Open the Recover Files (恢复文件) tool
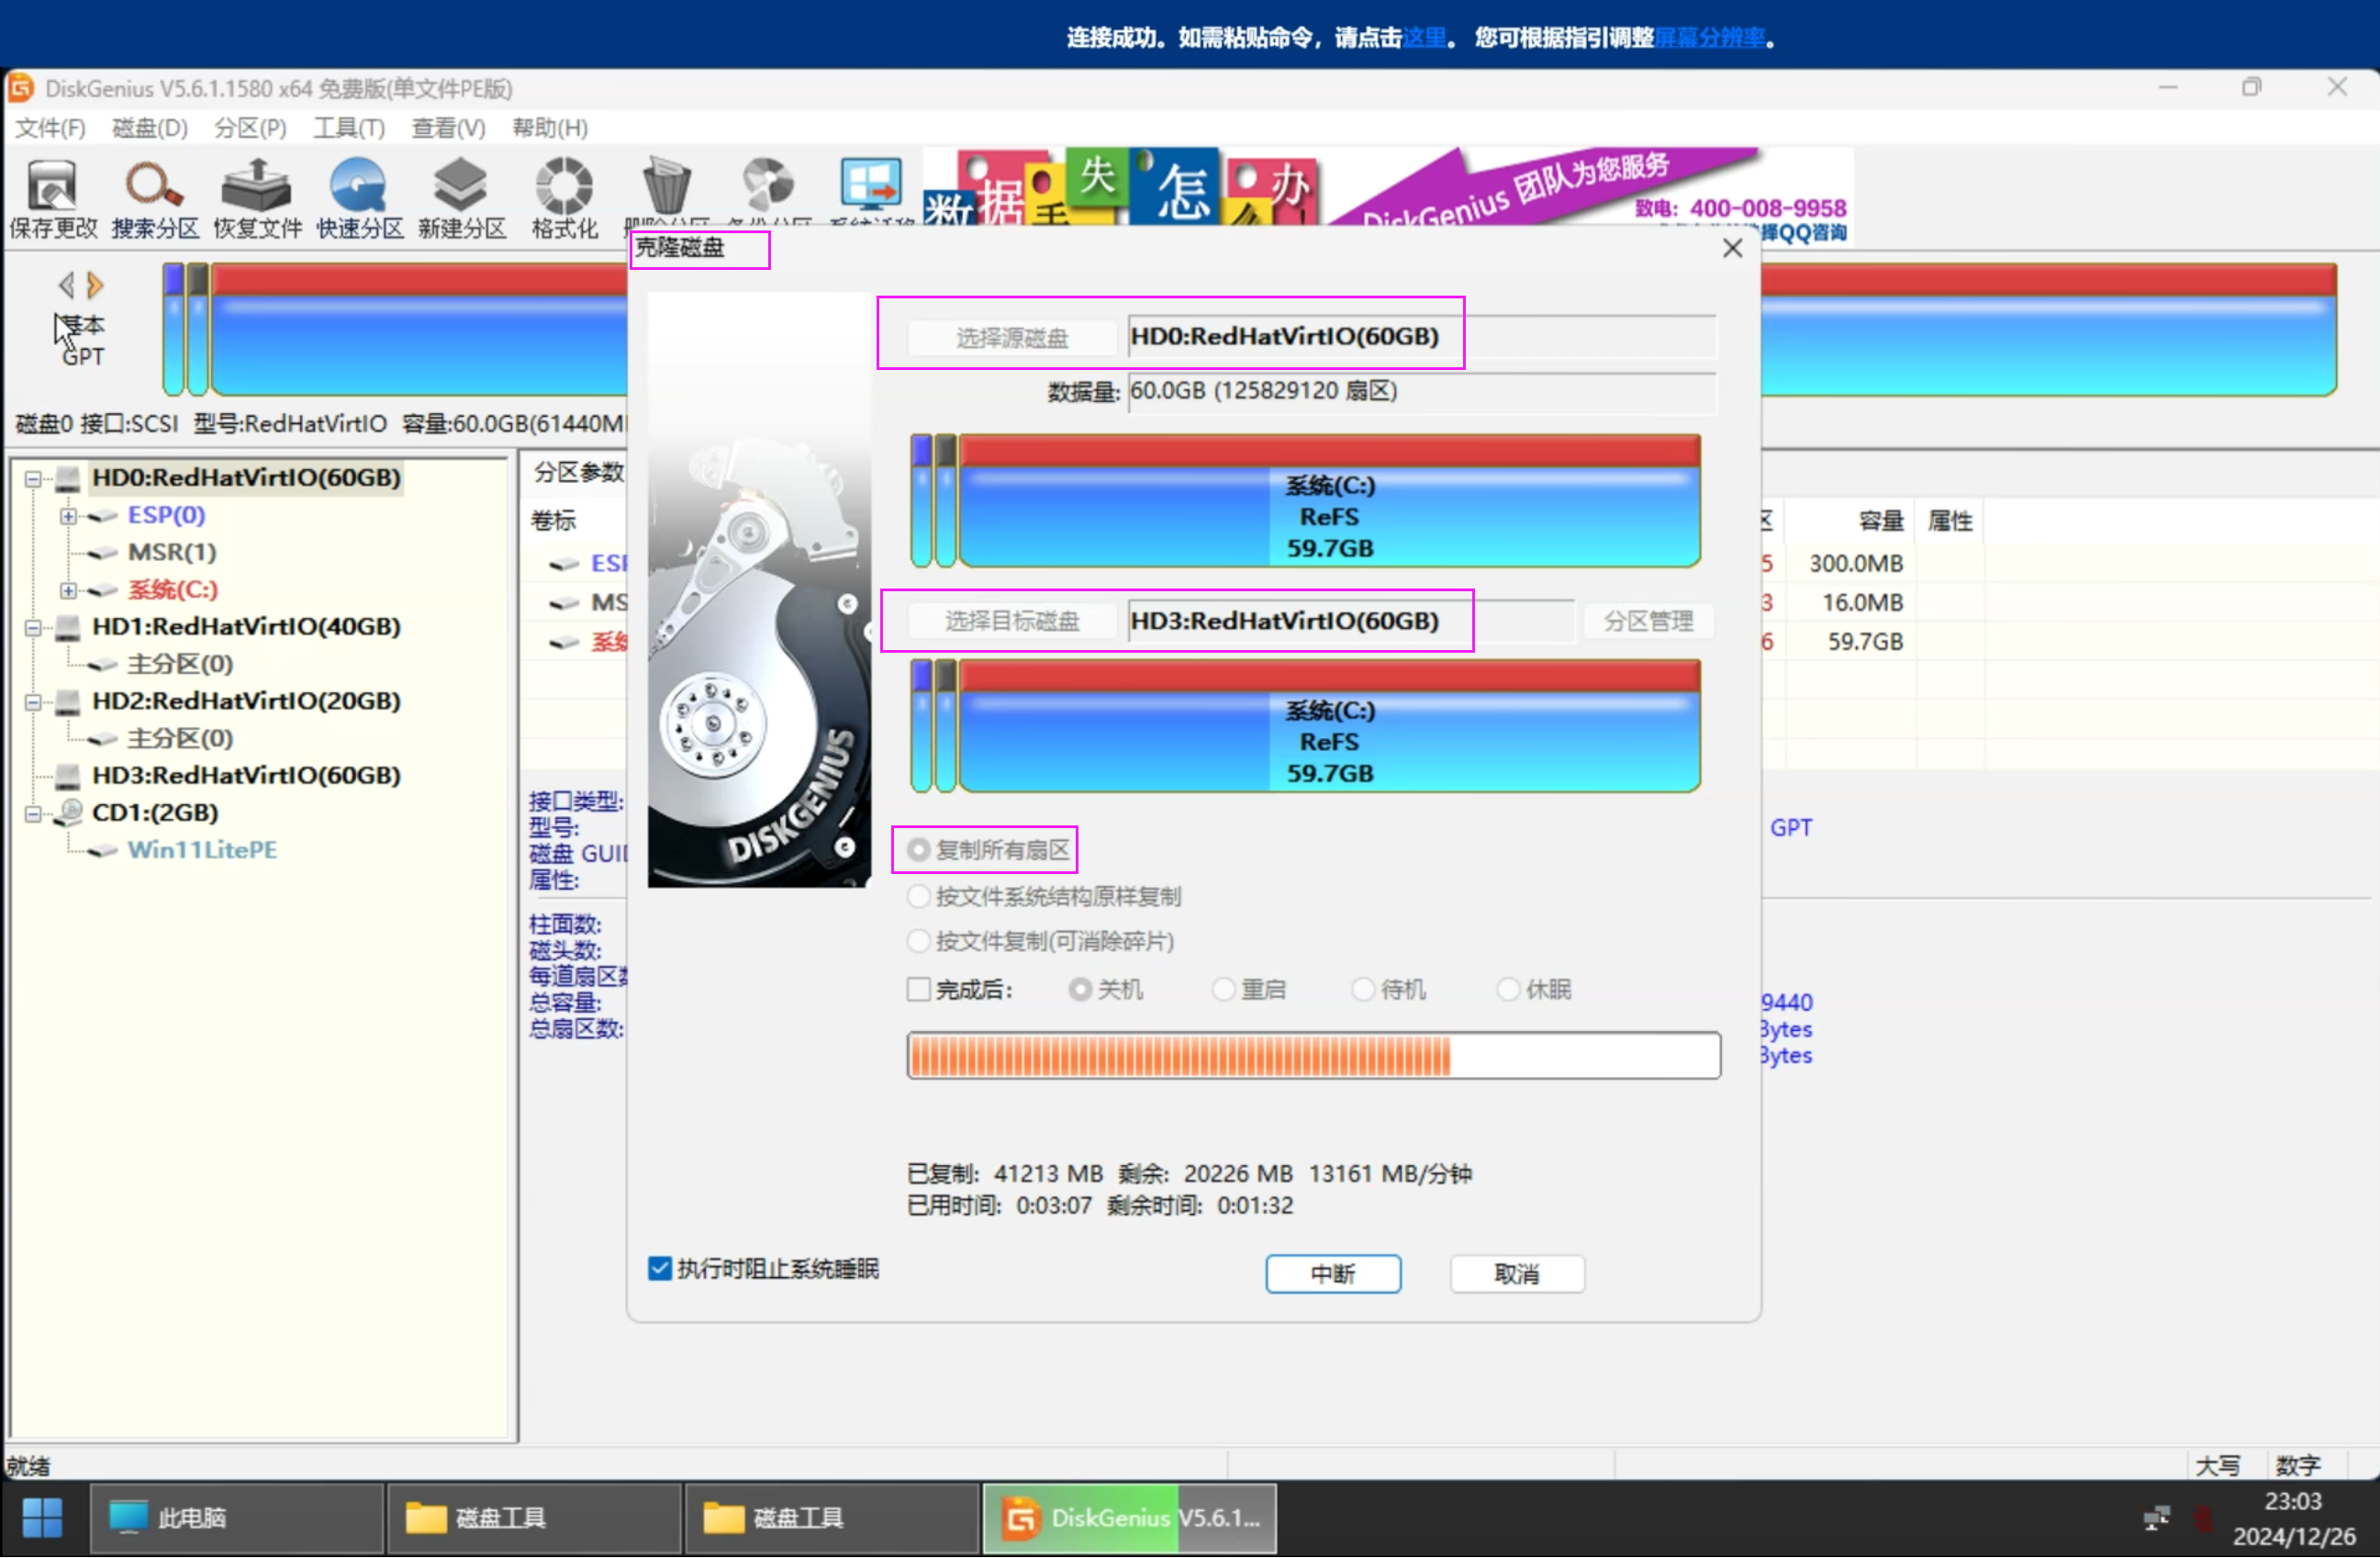The width and height of the screenshot is (2380, 1558). (x=257, y=188)
